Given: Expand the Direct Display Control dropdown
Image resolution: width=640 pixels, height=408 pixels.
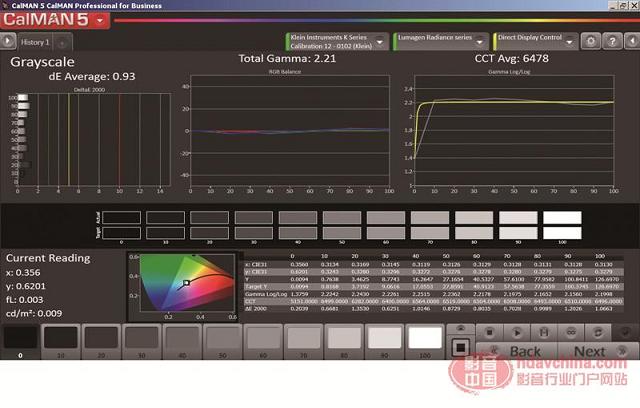Looking at the screenshot, I should tap(569, 42).
